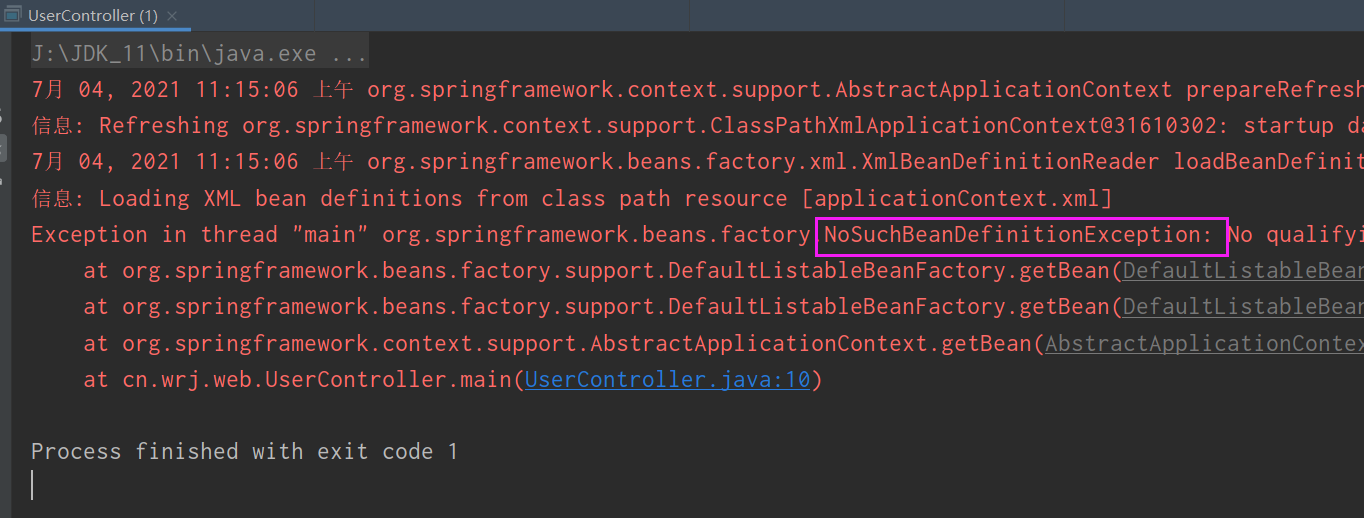Open the DefaultListableBeanFactory link in second stack line

coord(1242,307)
